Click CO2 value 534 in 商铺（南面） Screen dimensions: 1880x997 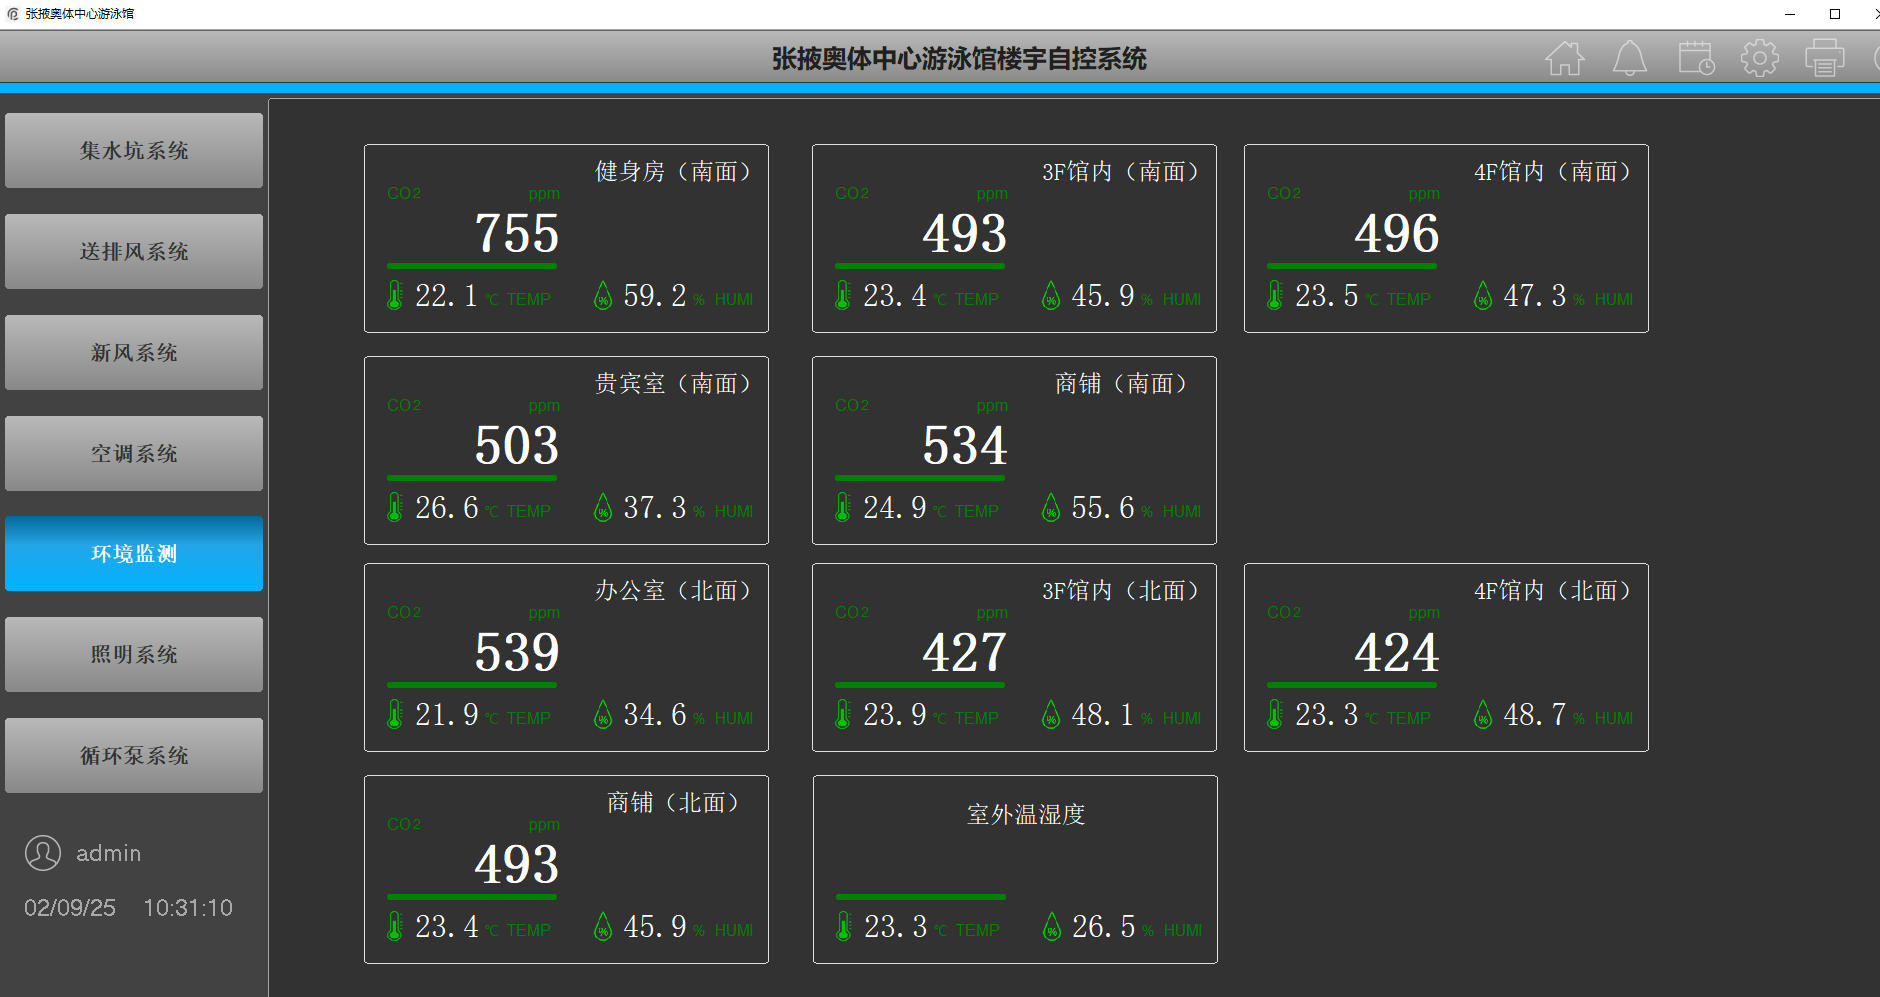coord(964,446)
